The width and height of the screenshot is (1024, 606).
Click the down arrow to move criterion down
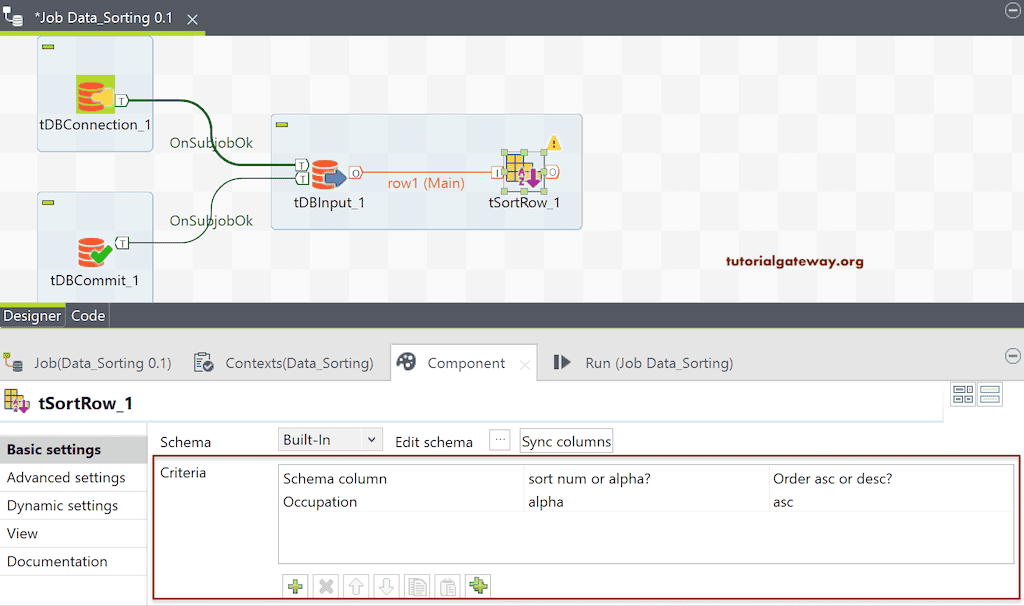pos(386,586)
